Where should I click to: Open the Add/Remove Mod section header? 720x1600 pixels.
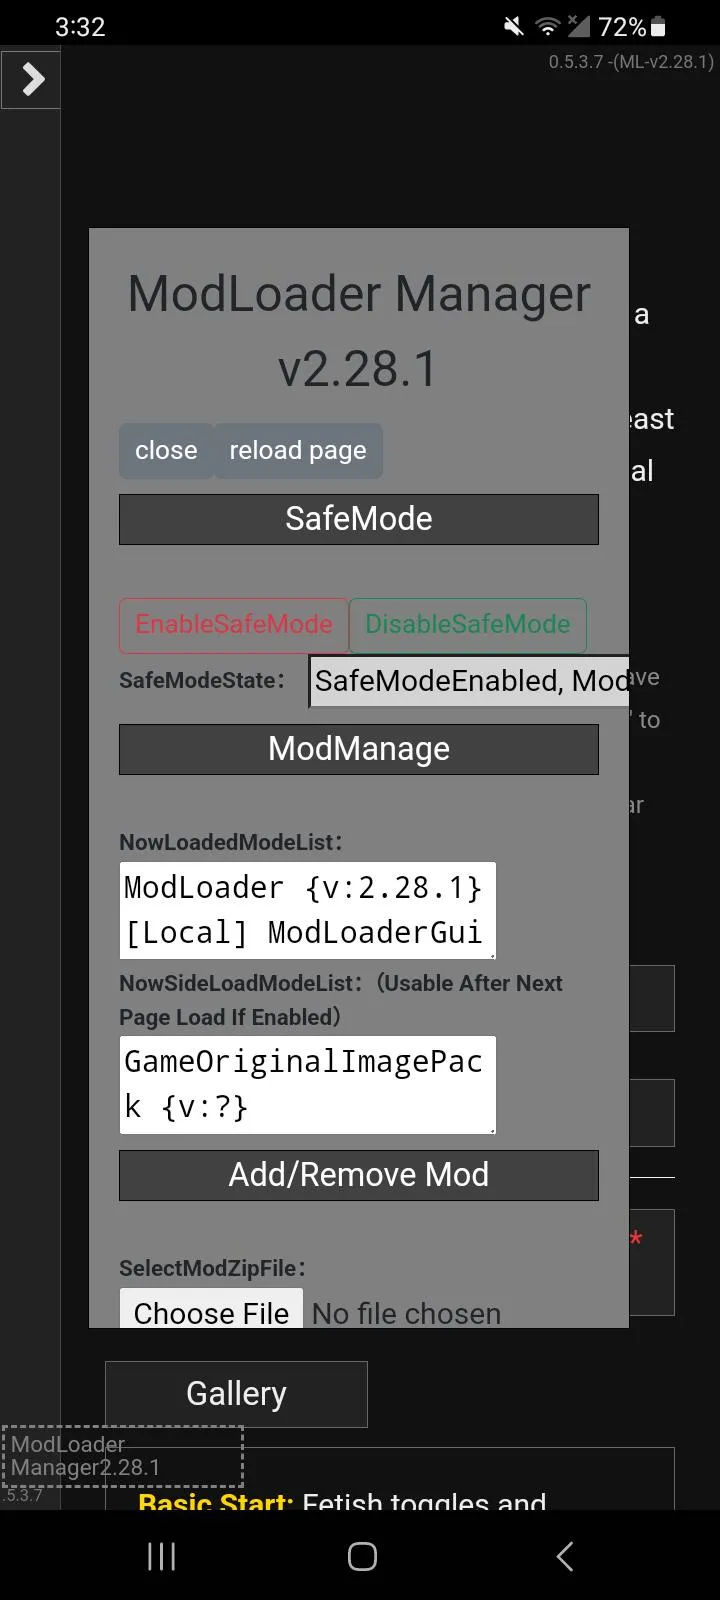point(358,1175)
